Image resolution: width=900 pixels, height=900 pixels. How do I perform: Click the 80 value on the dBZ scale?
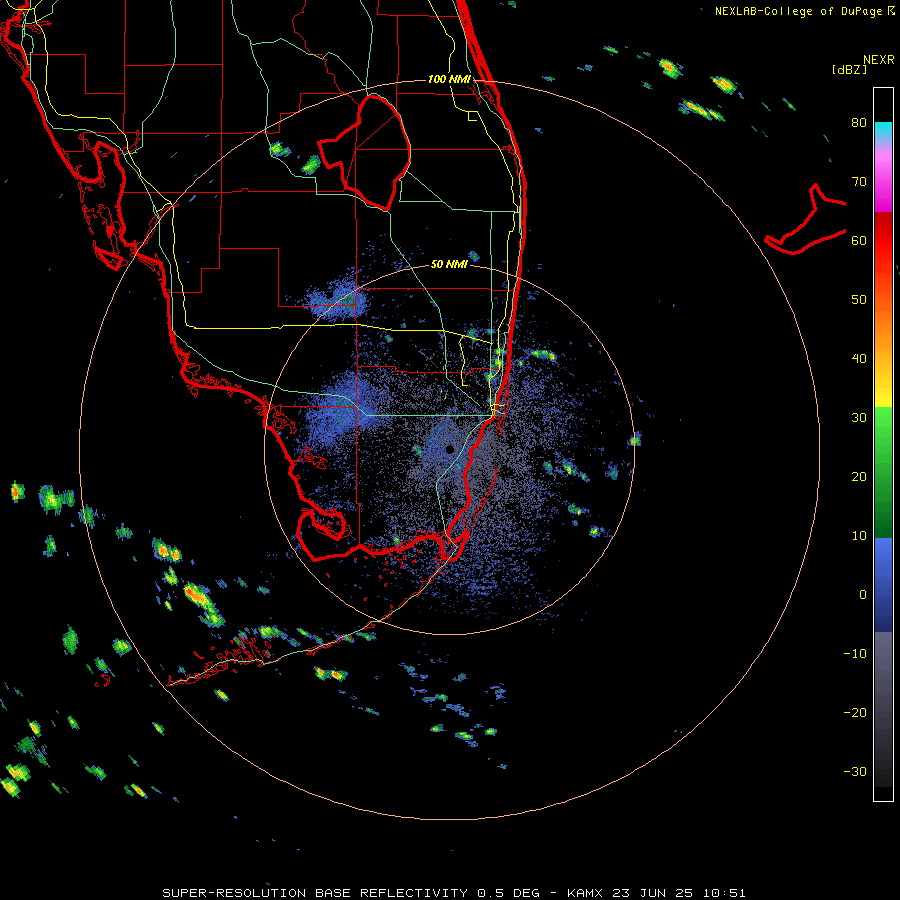(859, 122)
